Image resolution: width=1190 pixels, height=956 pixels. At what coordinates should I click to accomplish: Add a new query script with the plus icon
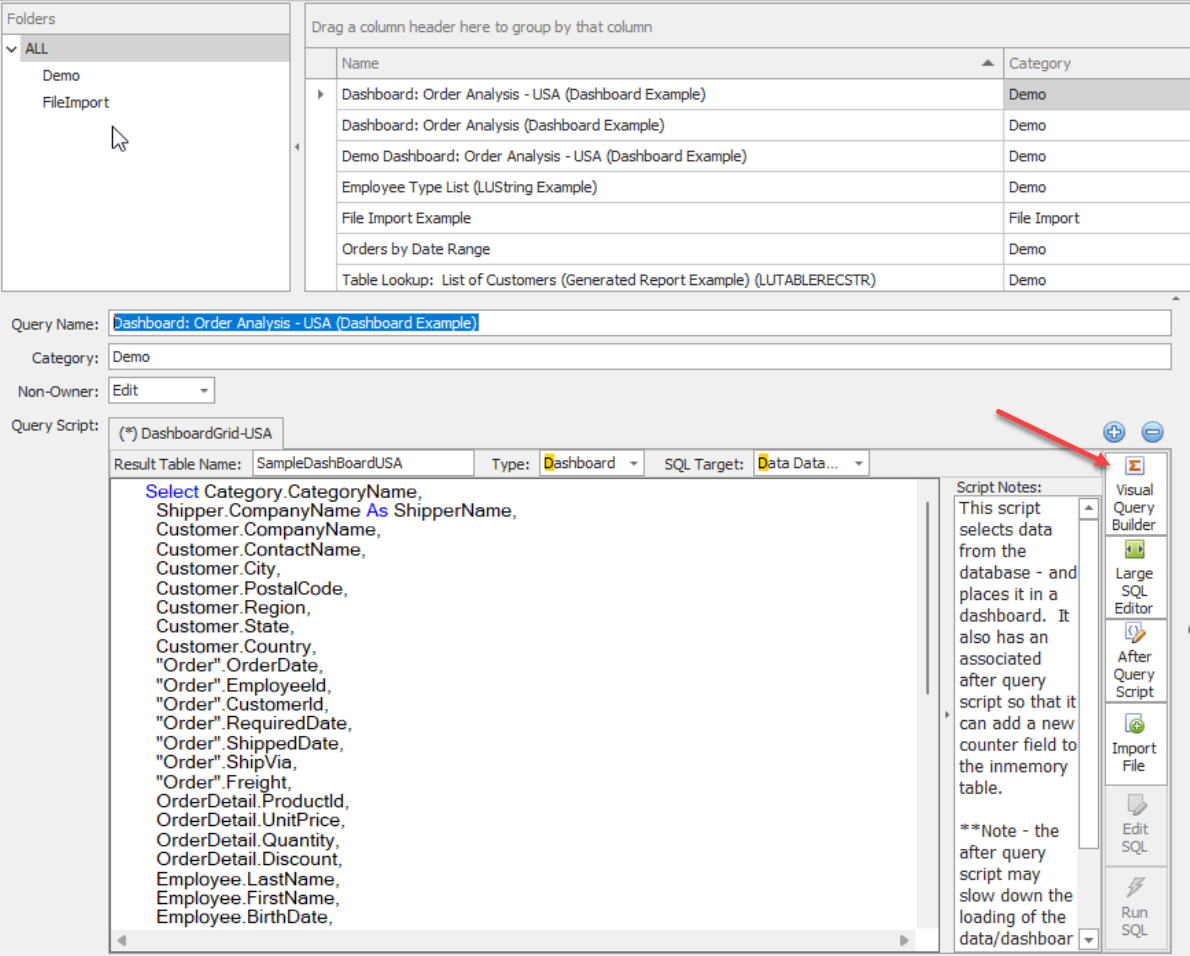coord(1113,432)
